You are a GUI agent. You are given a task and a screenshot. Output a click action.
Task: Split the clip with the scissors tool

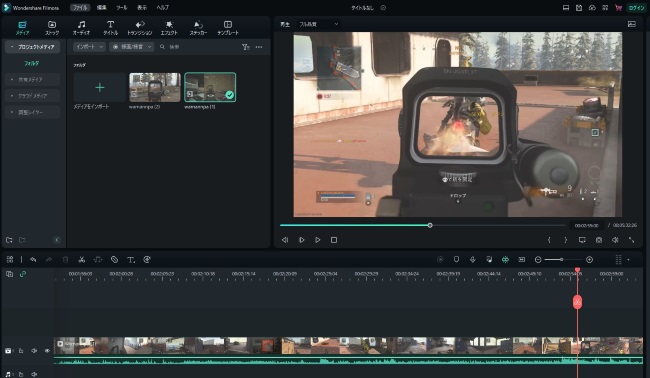pos(82,259)
